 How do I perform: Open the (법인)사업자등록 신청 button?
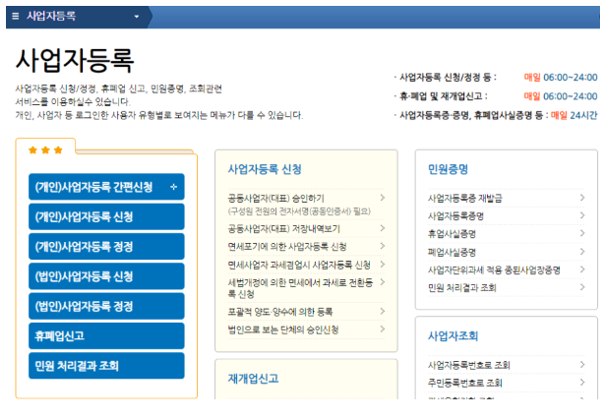pyautogui.click(x=106, y=276)
